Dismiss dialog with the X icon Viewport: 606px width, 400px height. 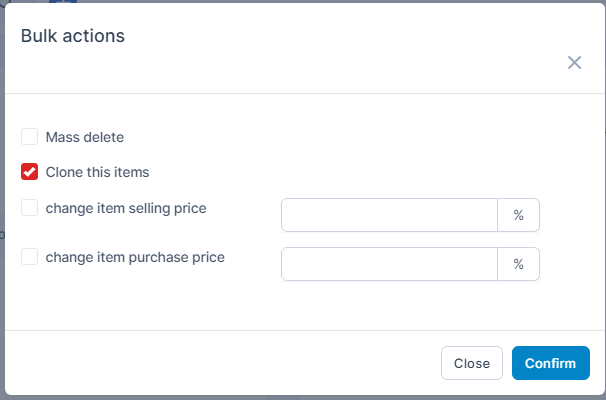(x=574, y=63)
